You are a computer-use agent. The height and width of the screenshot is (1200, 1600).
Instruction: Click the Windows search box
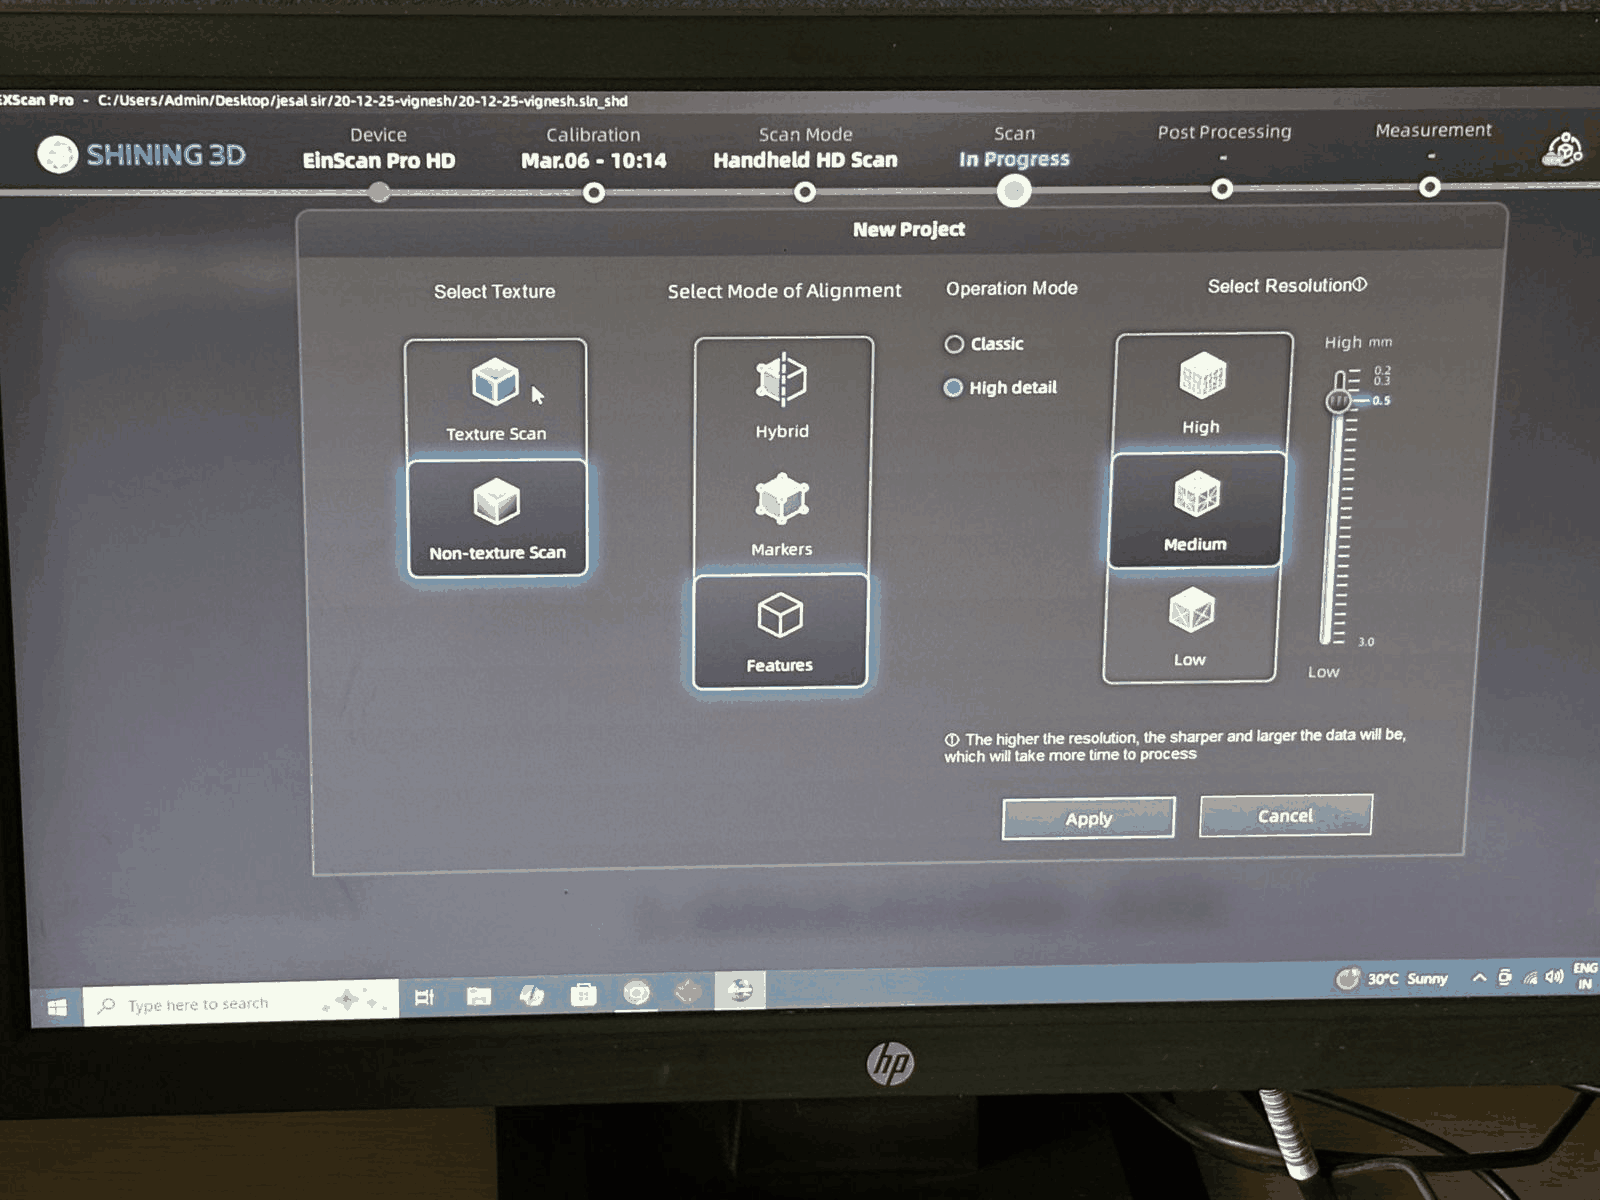(x=241, y=1003)
